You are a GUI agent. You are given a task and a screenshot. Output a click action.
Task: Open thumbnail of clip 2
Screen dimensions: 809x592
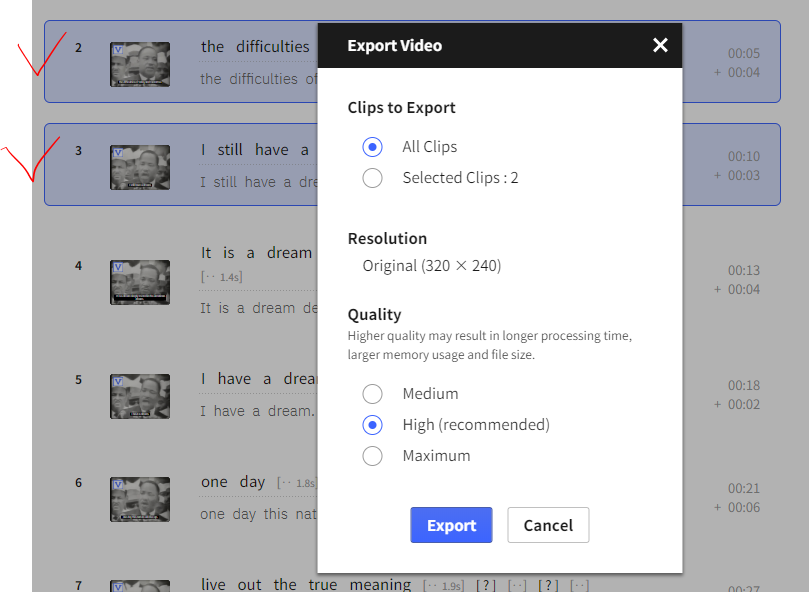(140, 65)
